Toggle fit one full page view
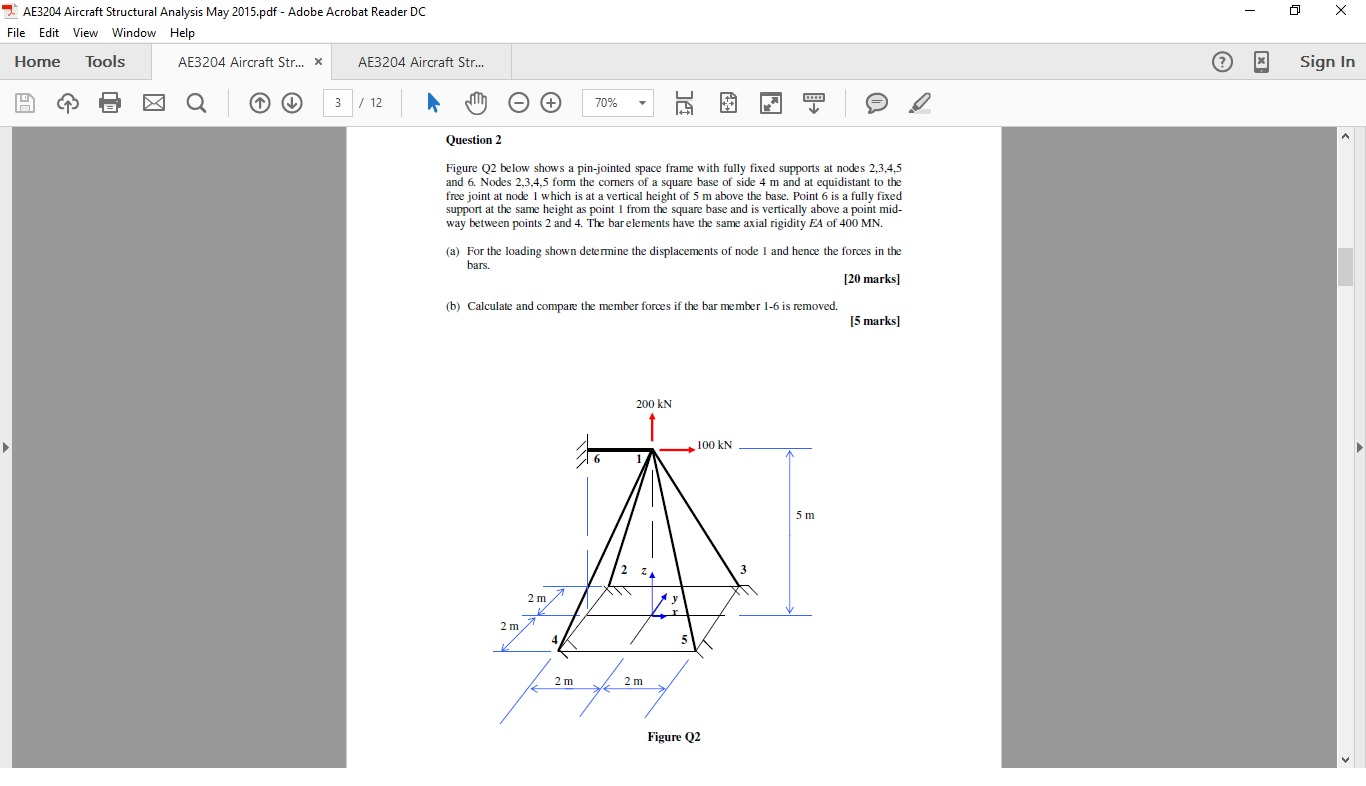This screenshot has height=786, width=1366. (728, 103)
